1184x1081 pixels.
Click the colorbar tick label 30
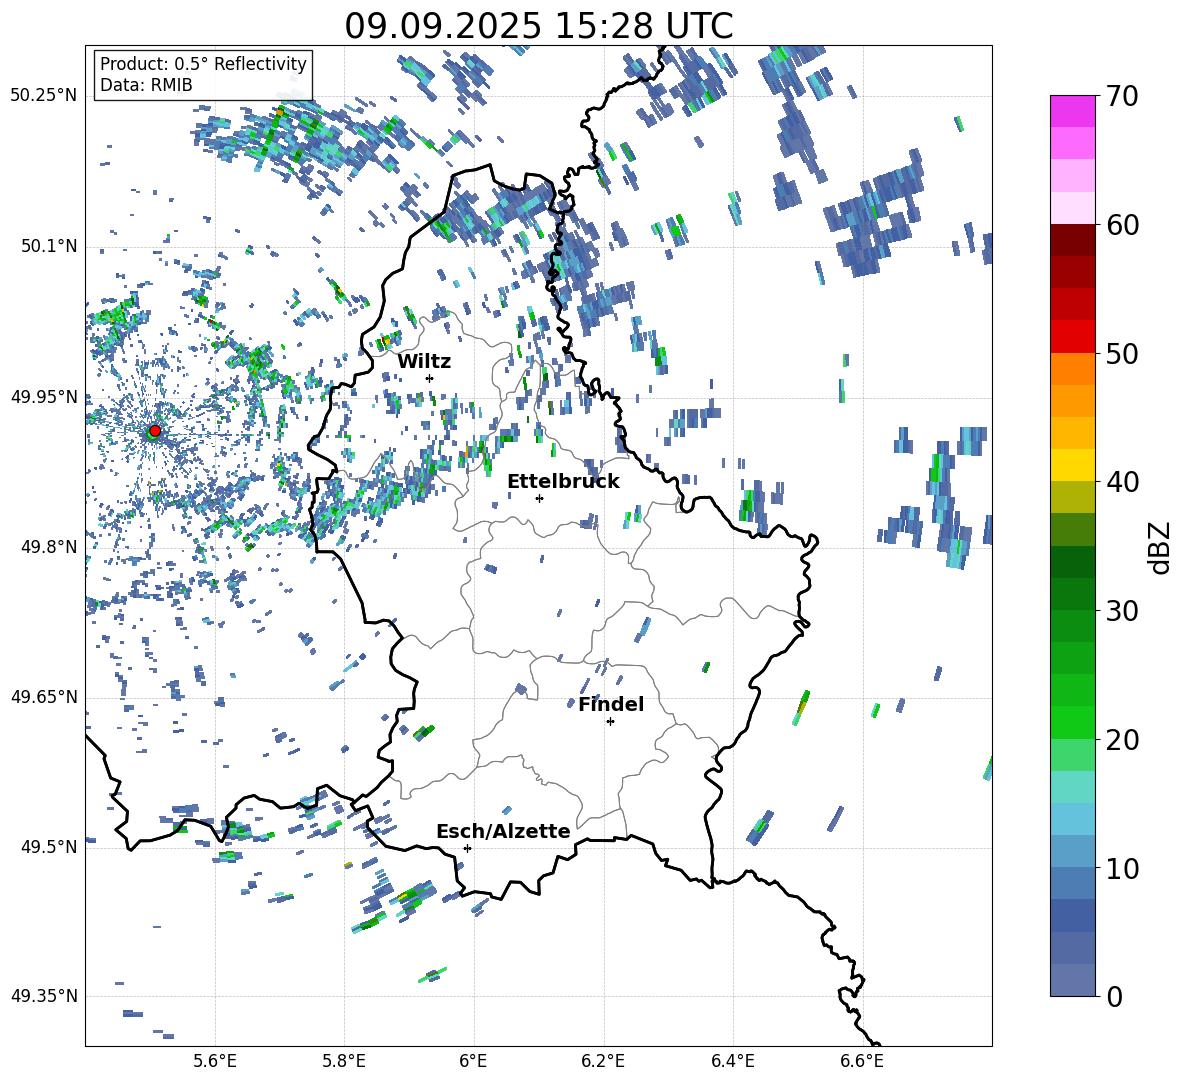1123,611
